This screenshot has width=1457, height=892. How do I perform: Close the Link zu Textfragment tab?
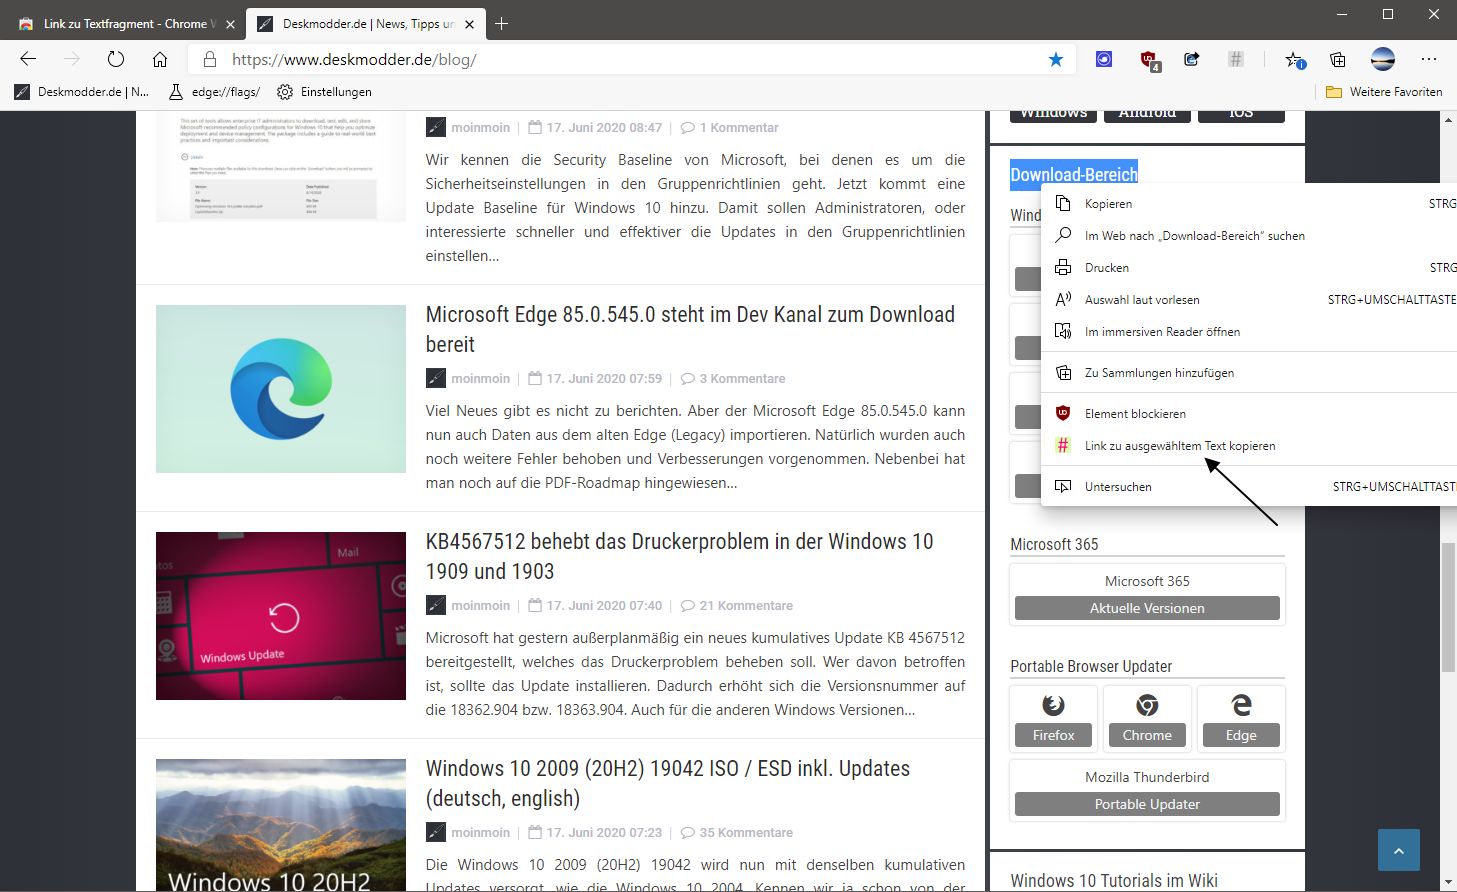pos(231,23)
